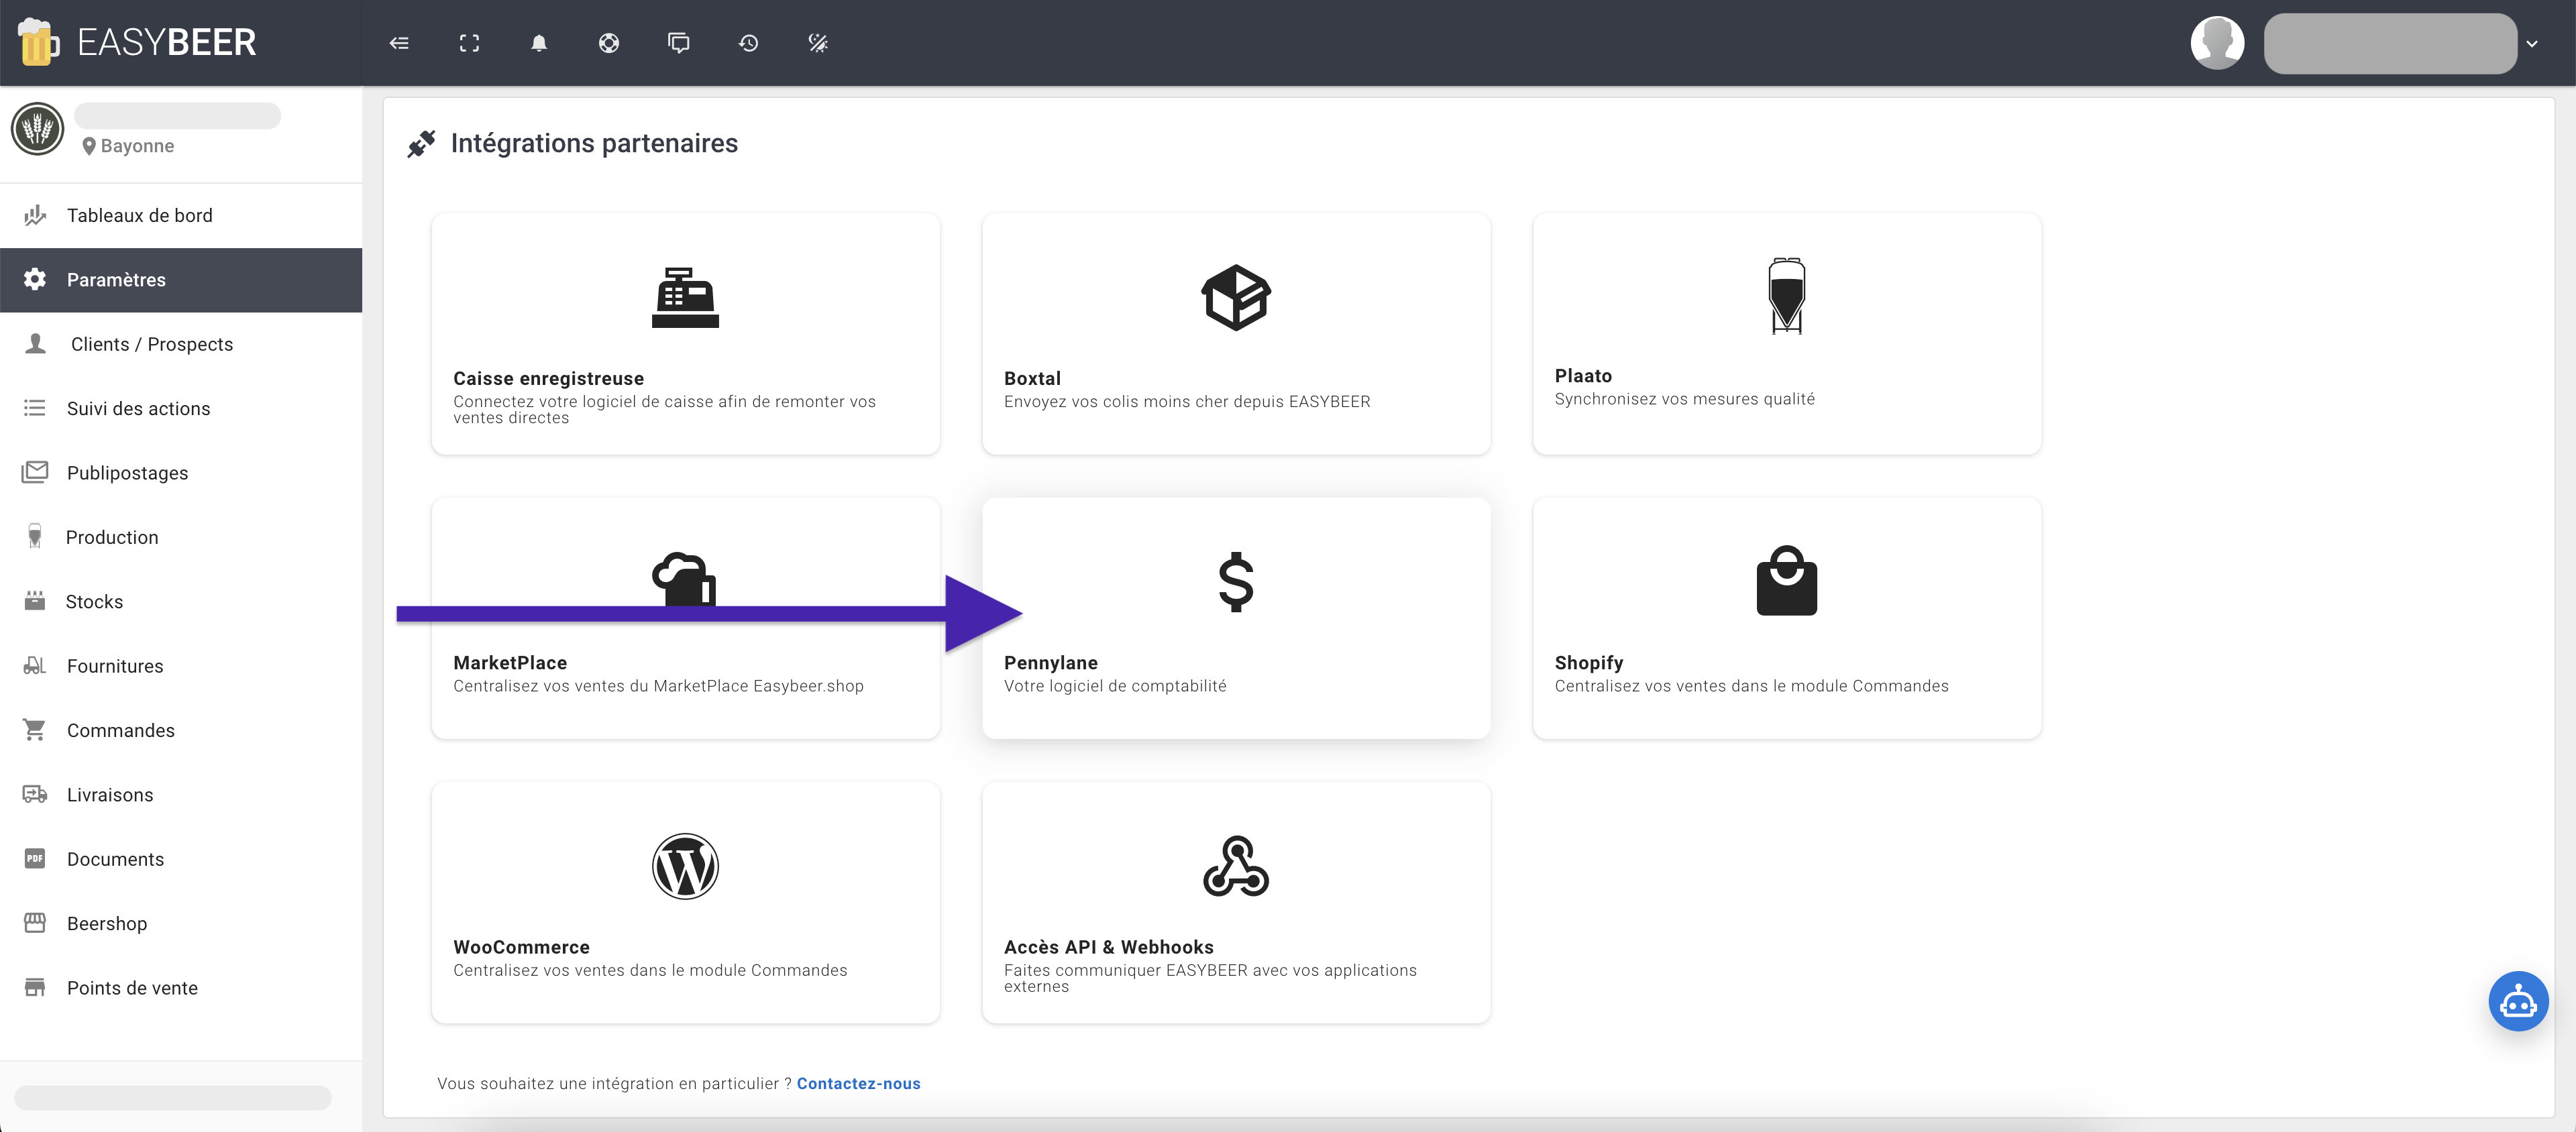The image size is (2576, 1132).
Task: Open Production menu item
Action: tap(181, 537)
